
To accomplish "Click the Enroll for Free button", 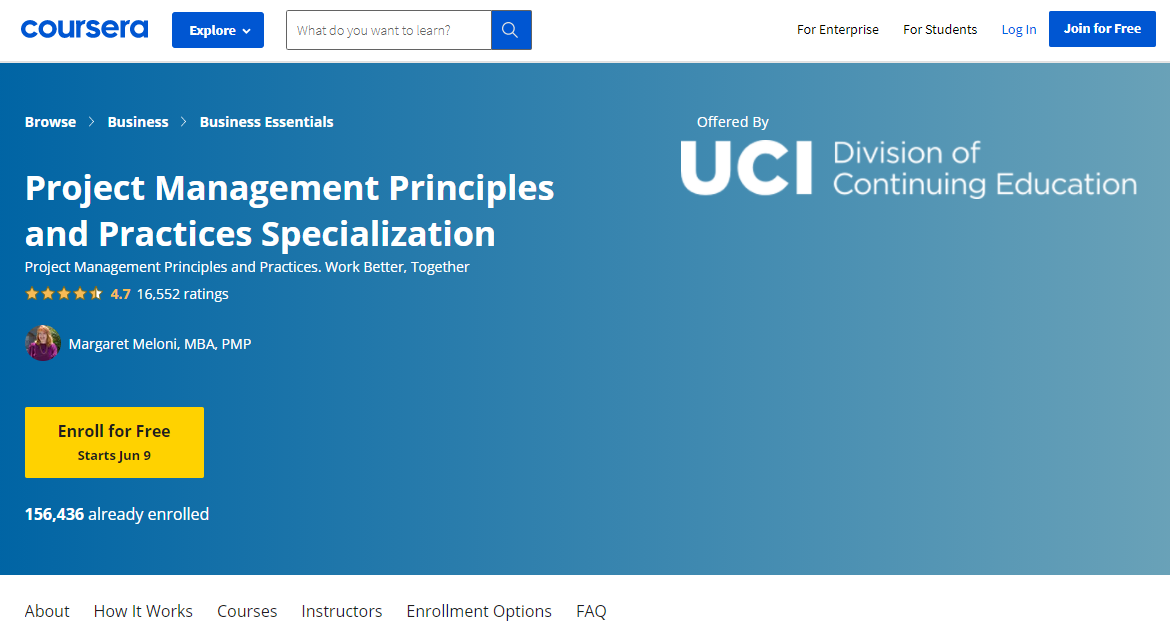I will 114,442.
